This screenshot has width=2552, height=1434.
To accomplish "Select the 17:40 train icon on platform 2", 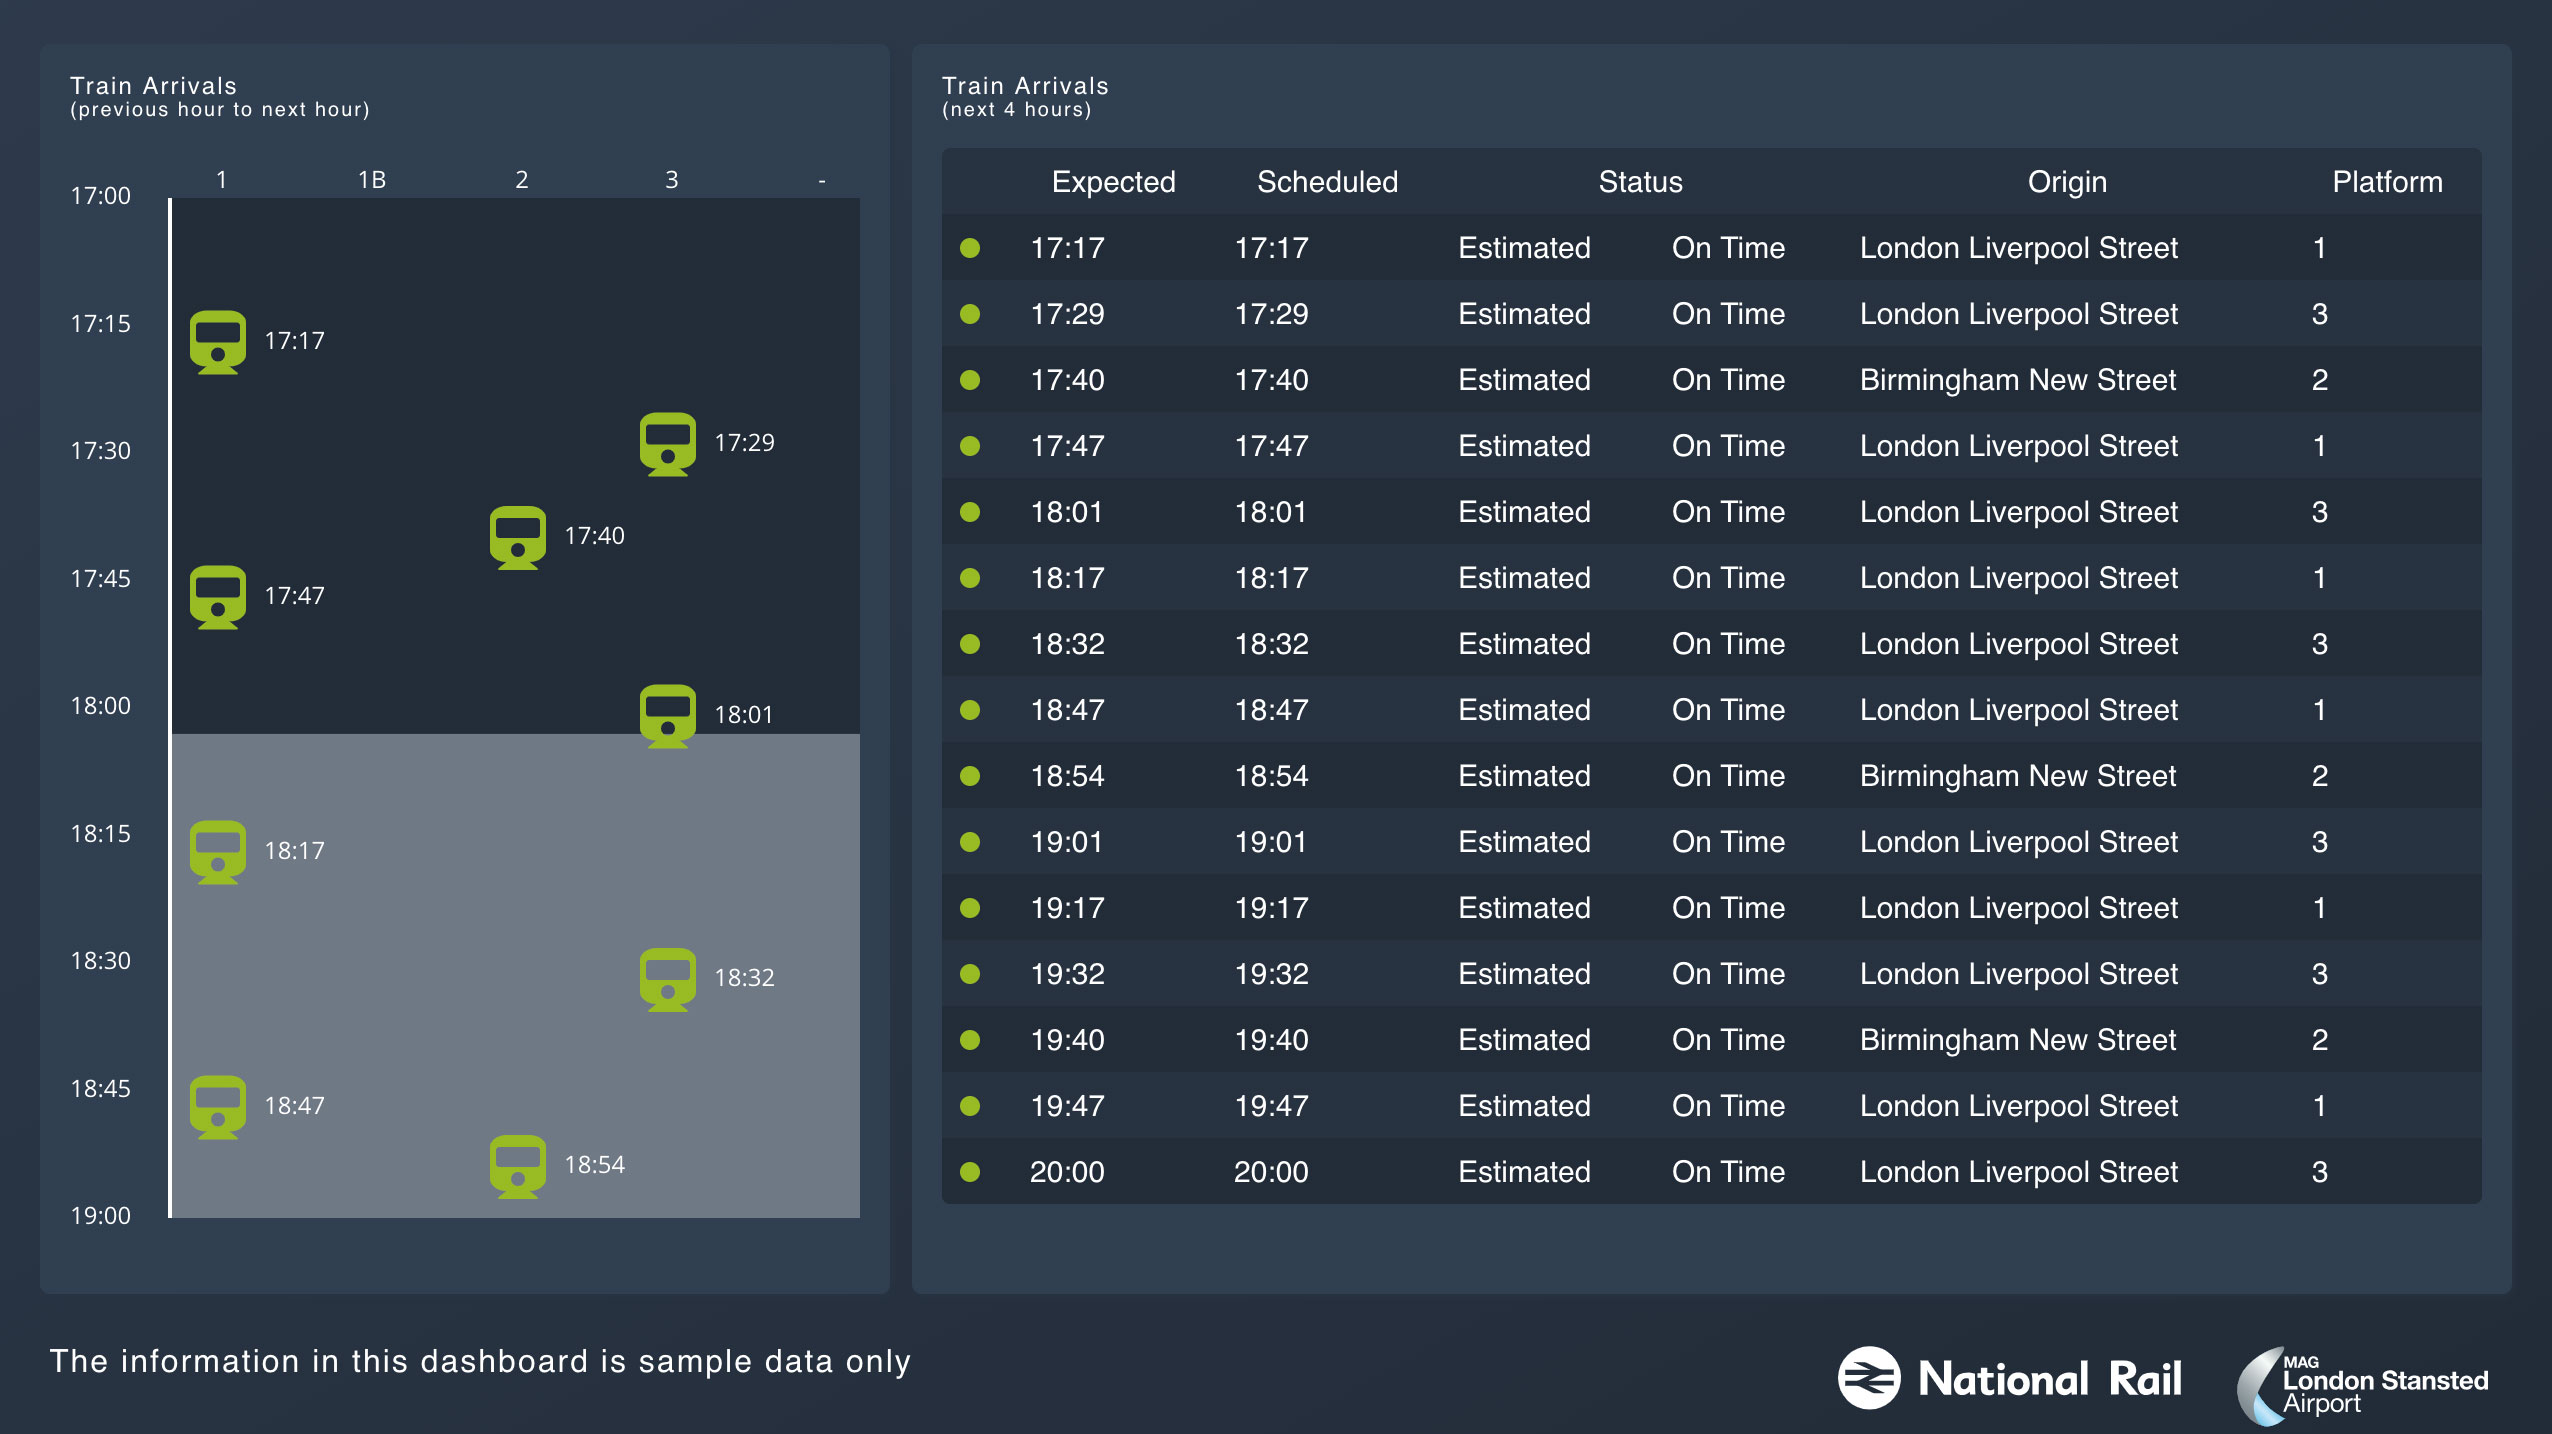I will click(517, 537).
